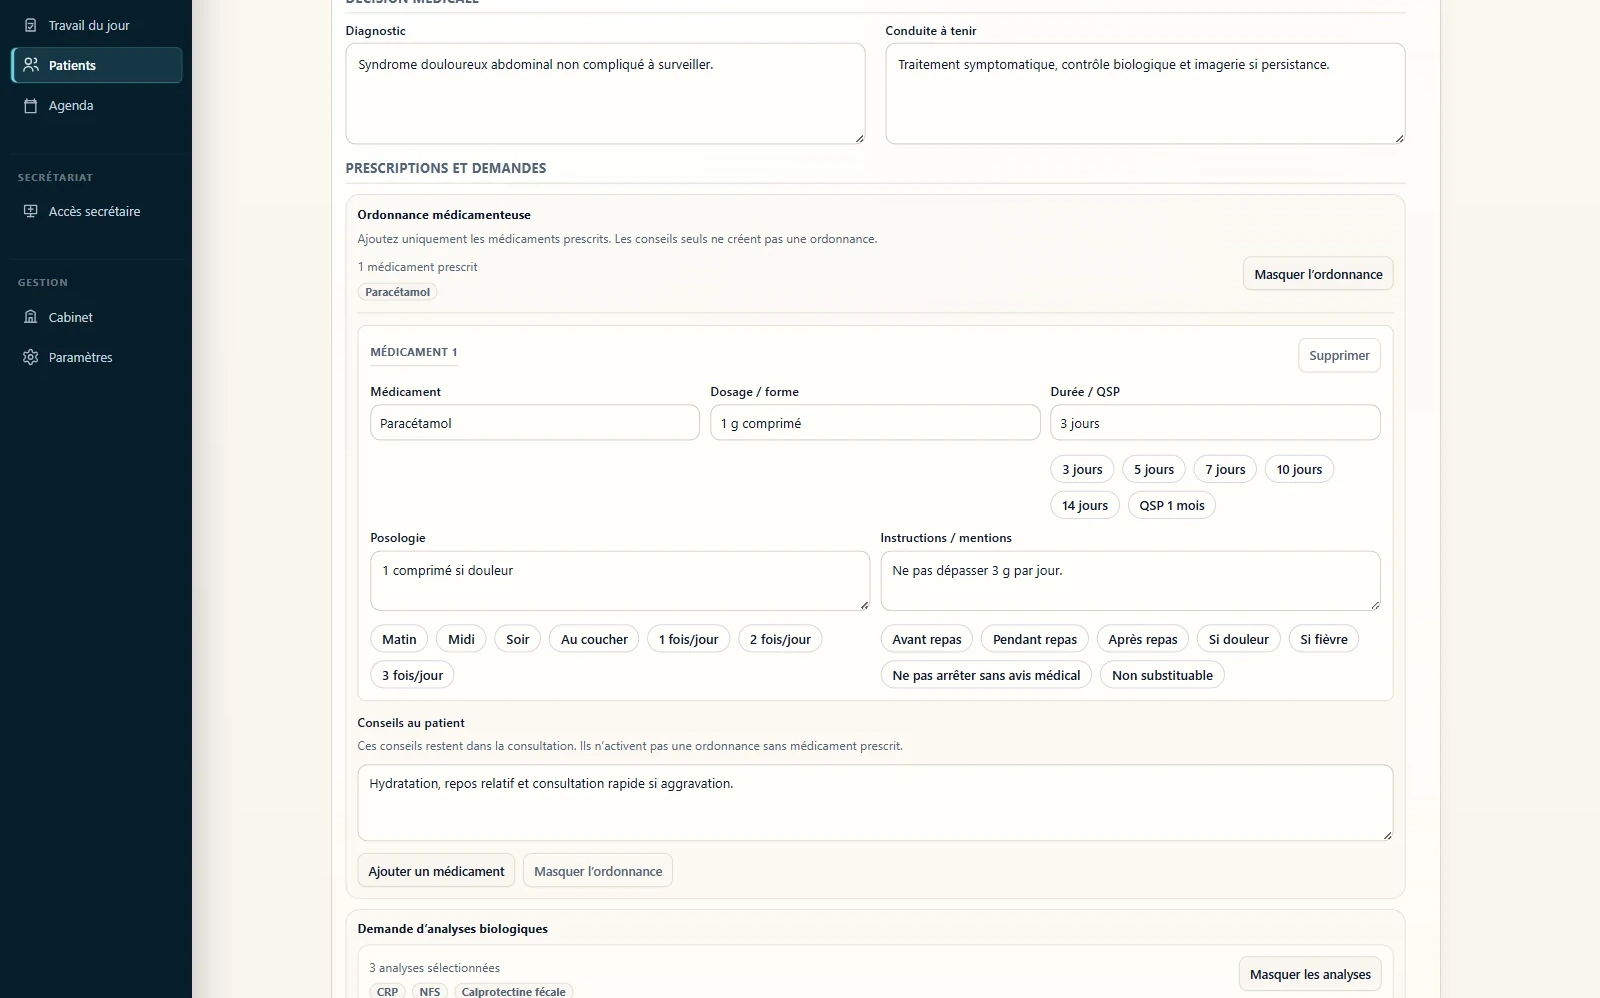Choose 1 fois/jour chip
1600x998 pixels.
click(x=688, y=639)
